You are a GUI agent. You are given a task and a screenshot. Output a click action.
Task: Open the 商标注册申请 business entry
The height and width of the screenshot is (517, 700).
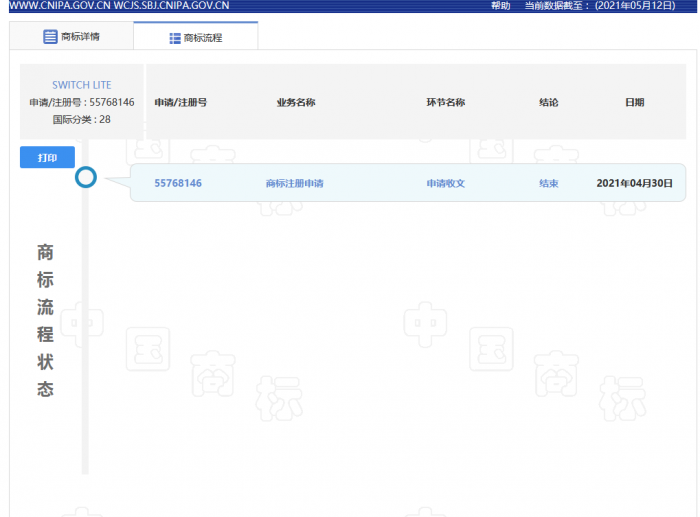(294, 183)
